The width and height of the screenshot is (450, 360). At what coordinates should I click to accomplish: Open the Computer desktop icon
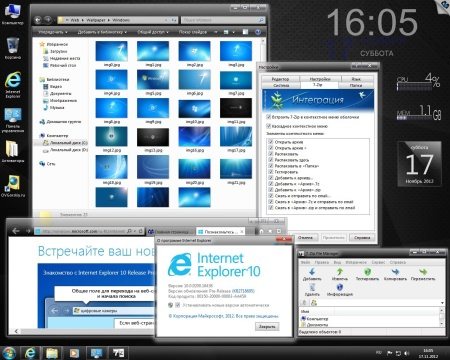tap(13, 14)
